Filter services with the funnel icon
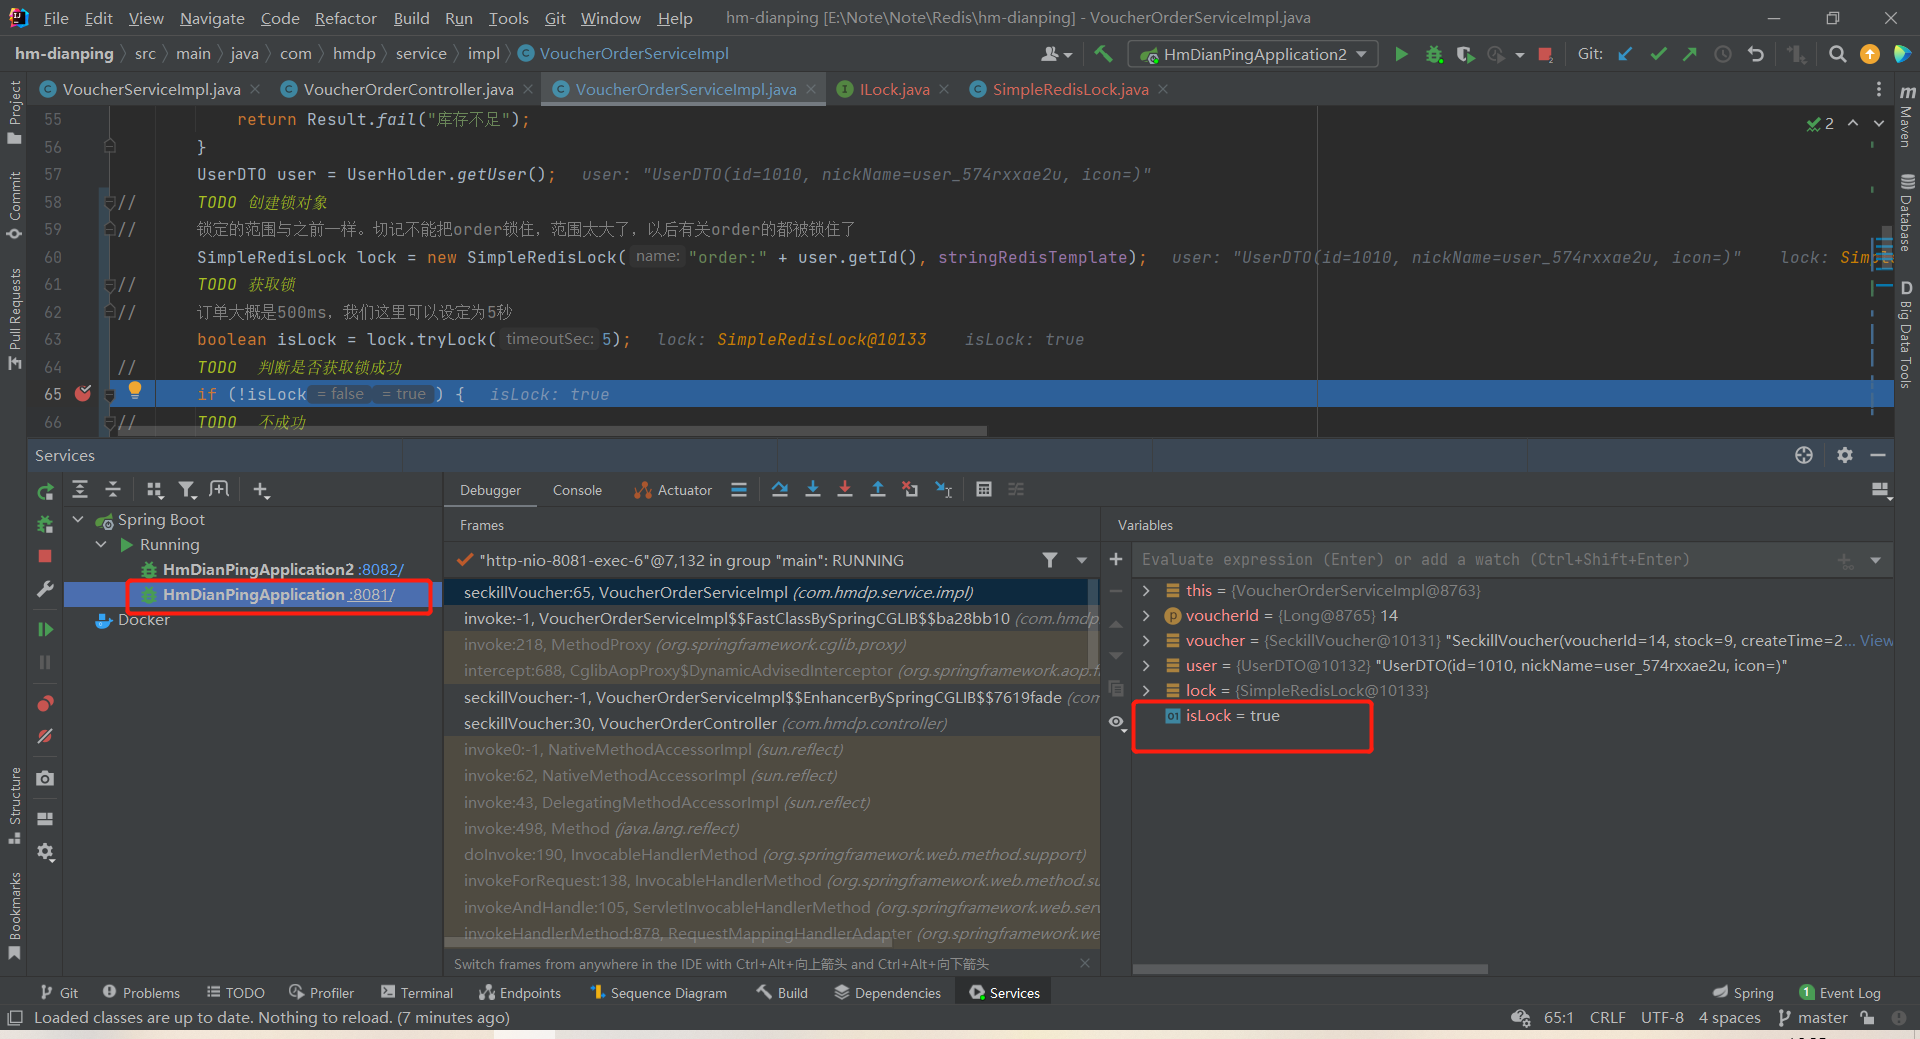 coord(187,489)
